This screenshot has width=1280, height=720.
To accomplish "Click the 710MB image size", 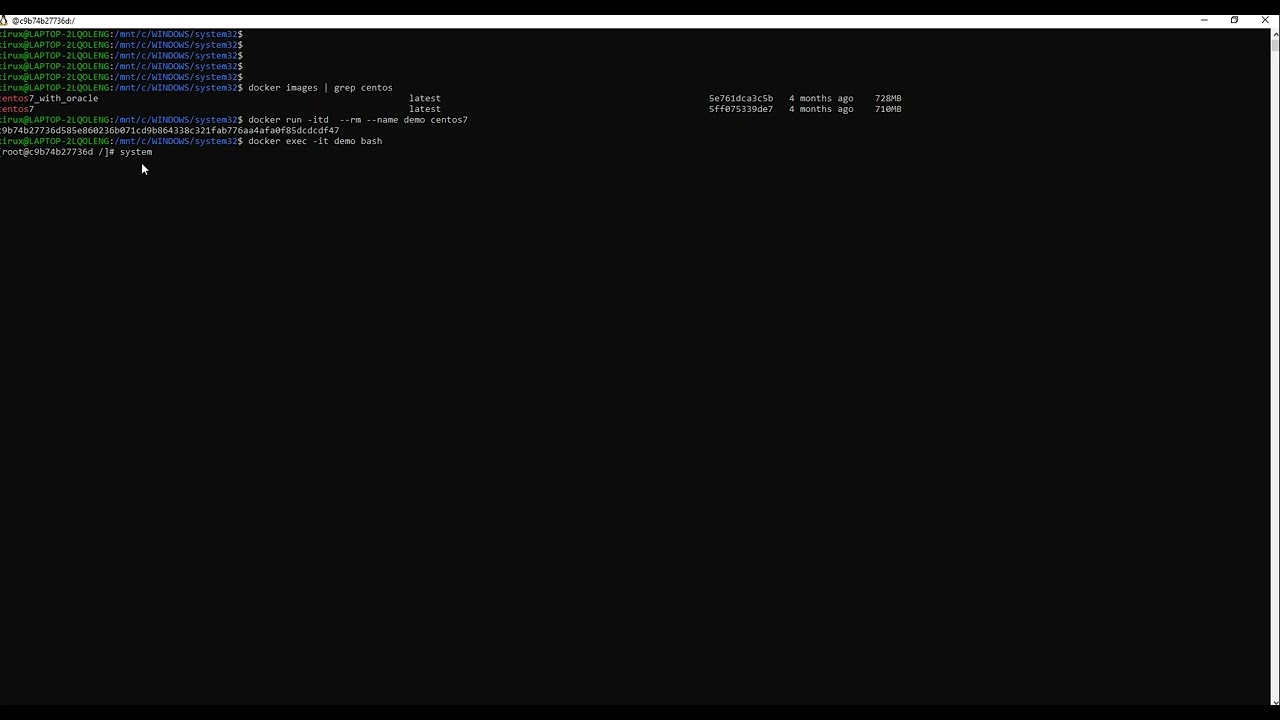I will (888, 109).
